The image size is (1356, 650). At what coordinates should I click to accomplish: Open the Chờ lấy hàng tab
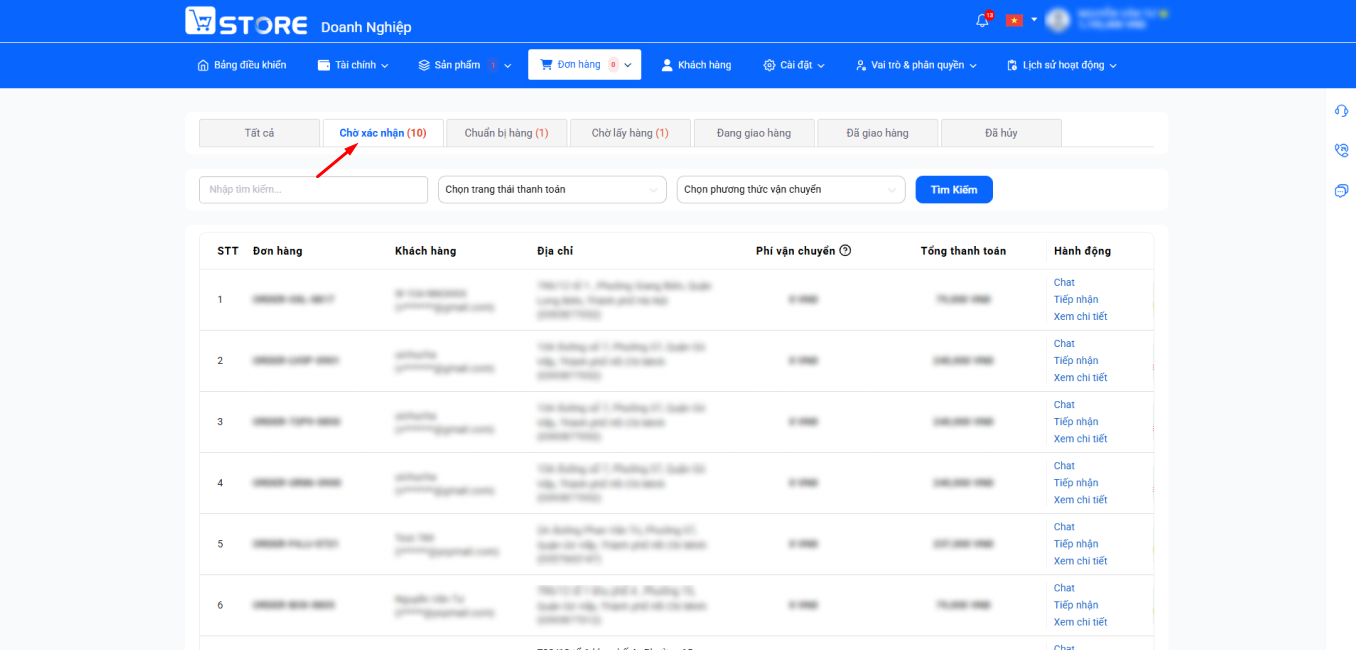[630, 133]
